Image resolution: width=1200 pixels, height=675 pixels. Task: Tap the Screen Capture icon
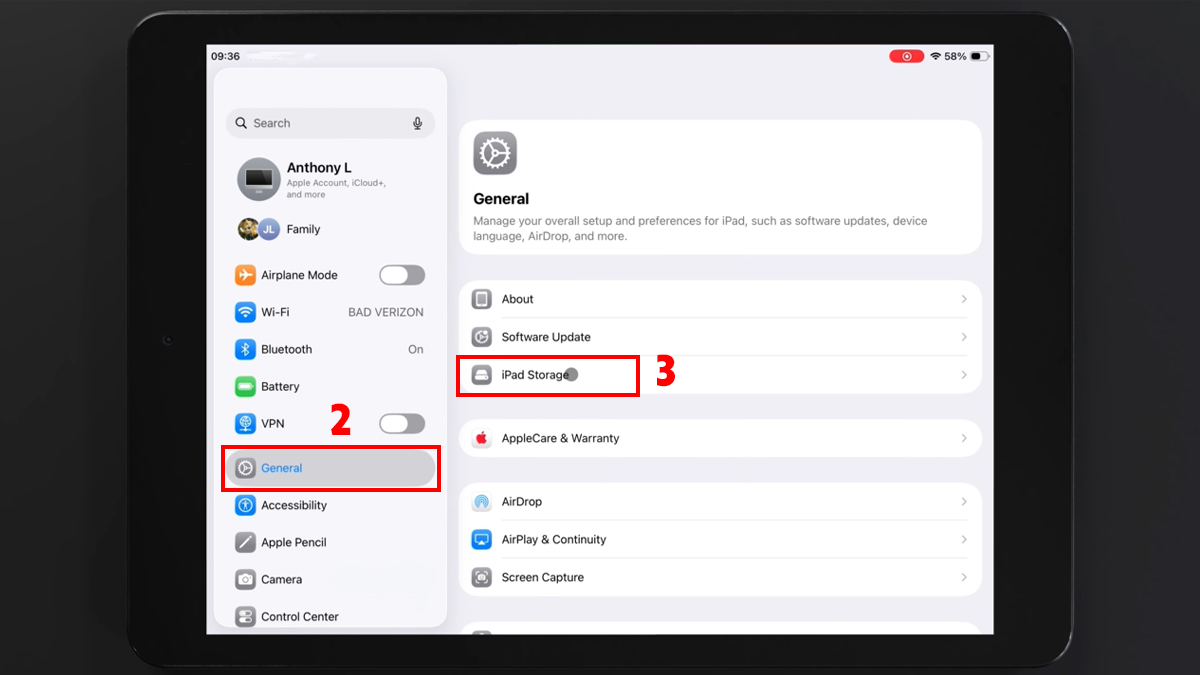(482, 577)
